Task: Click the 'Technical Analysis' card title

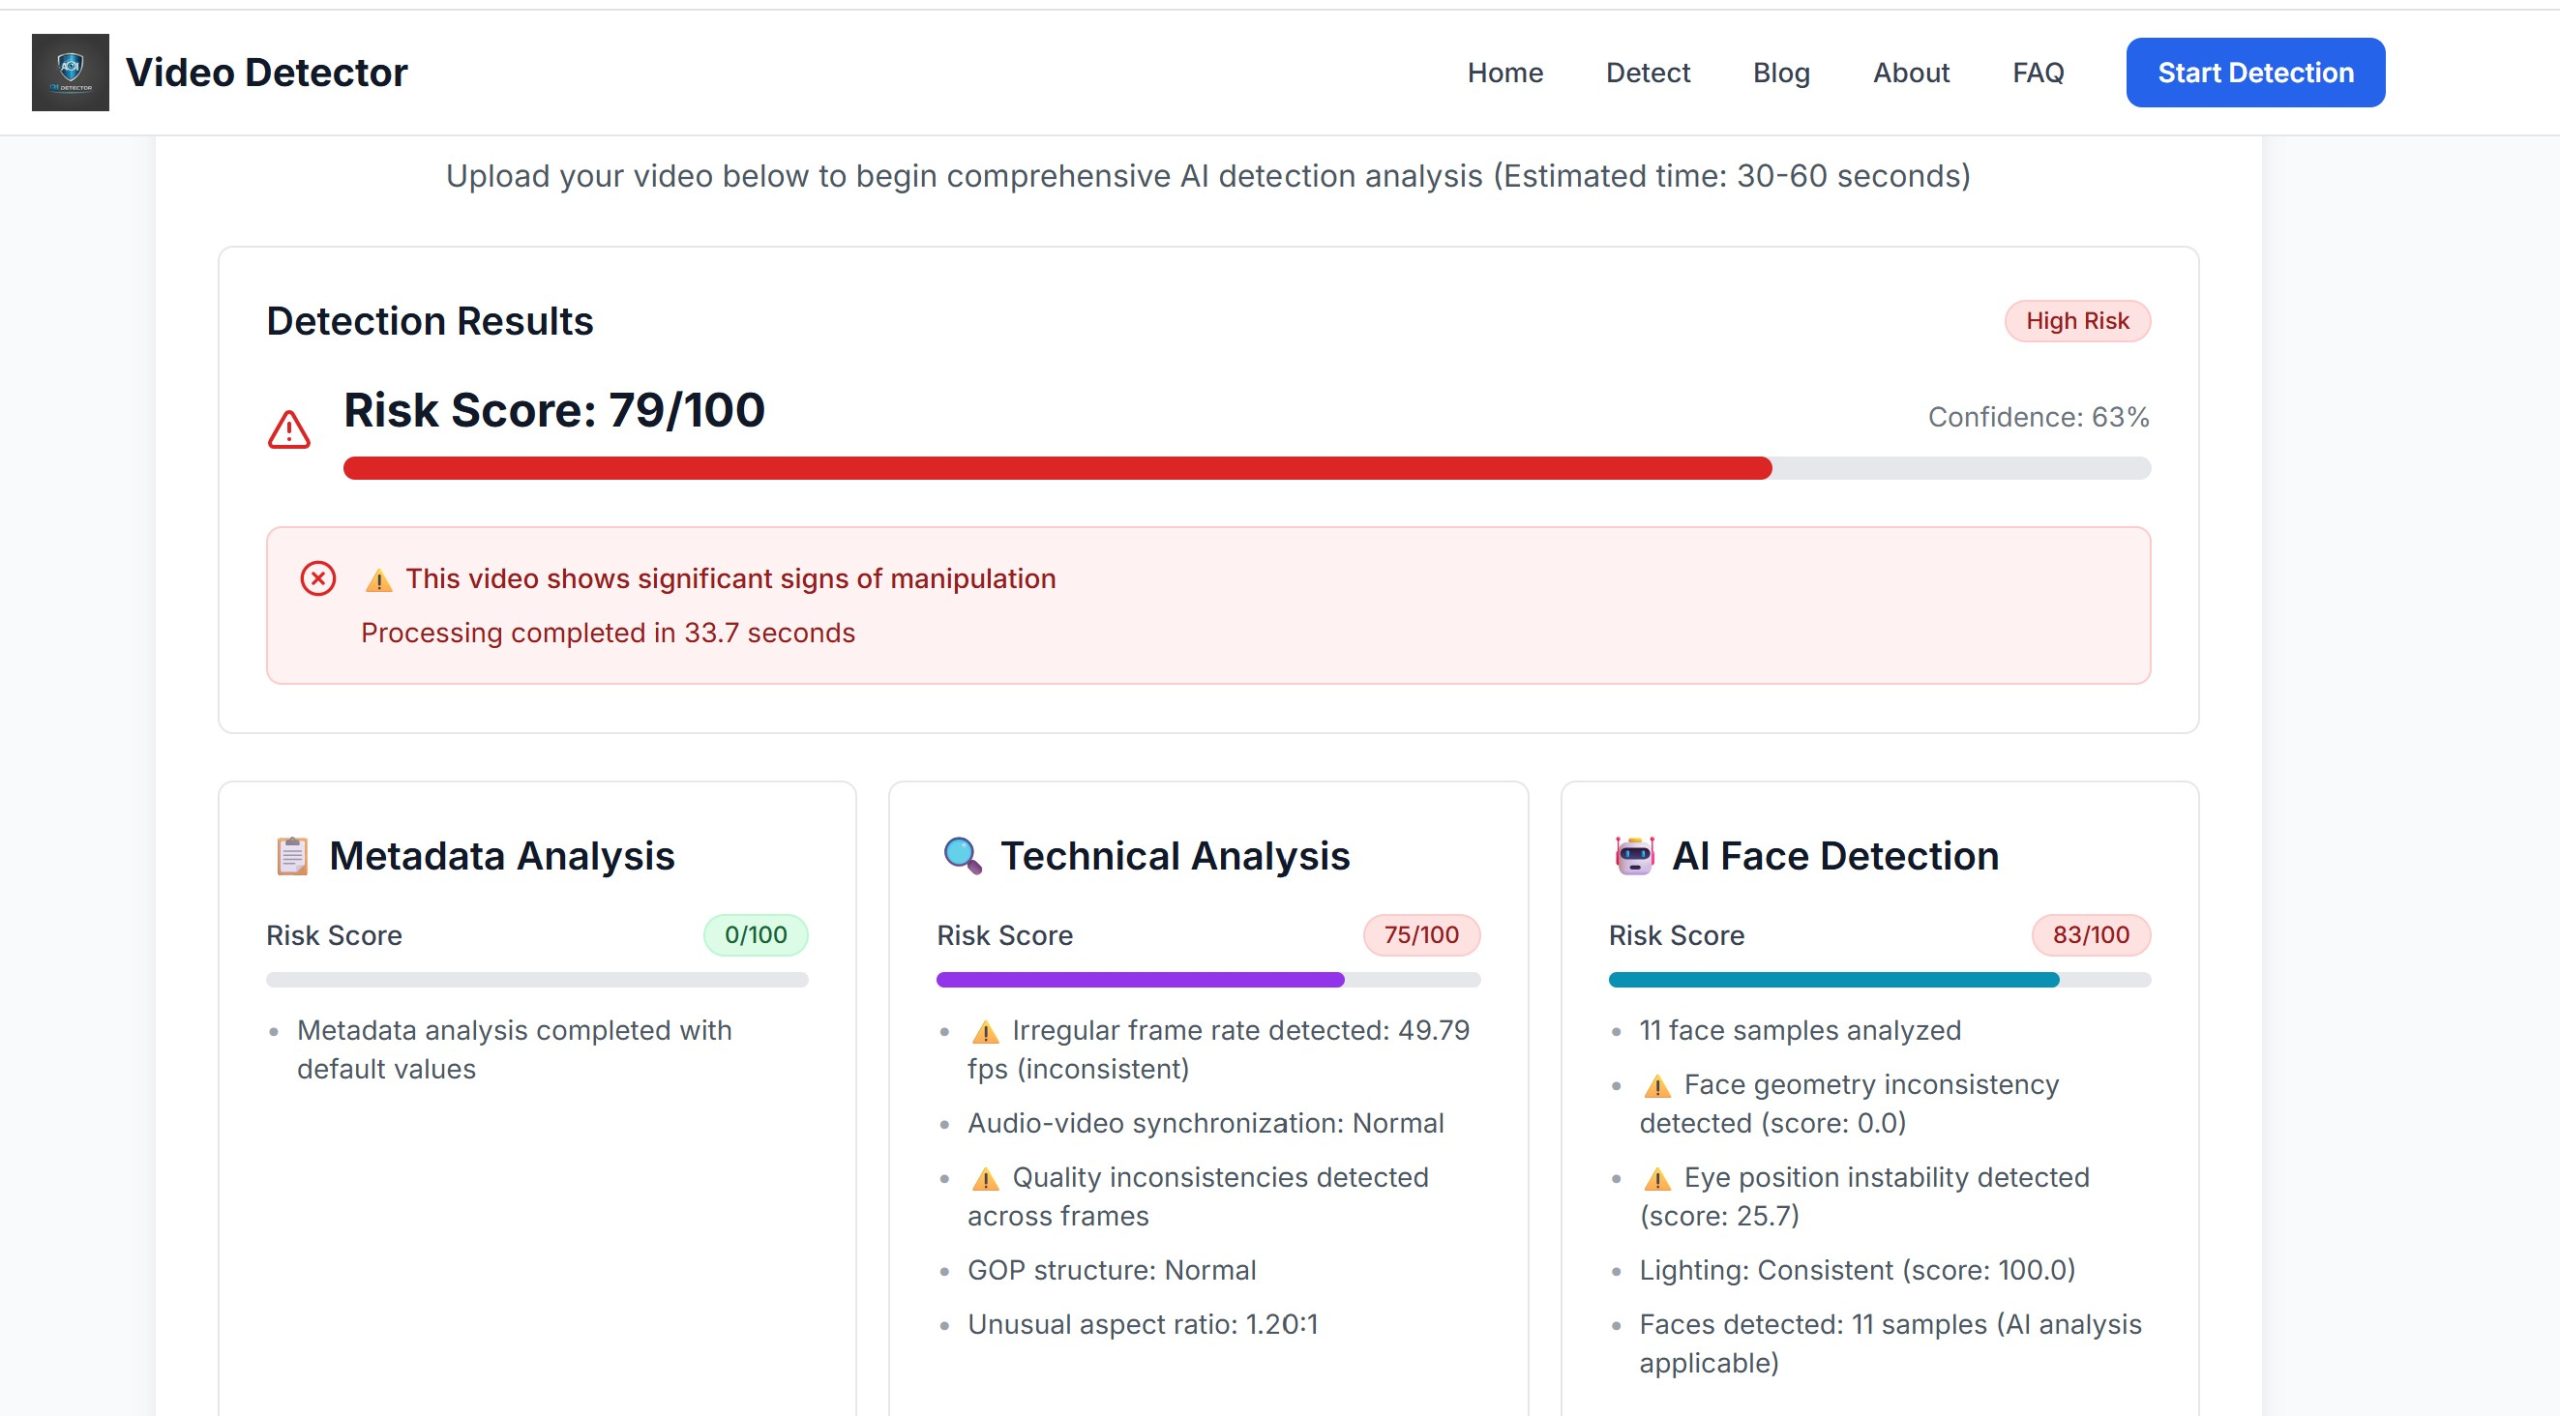Action: point(1175,856)
